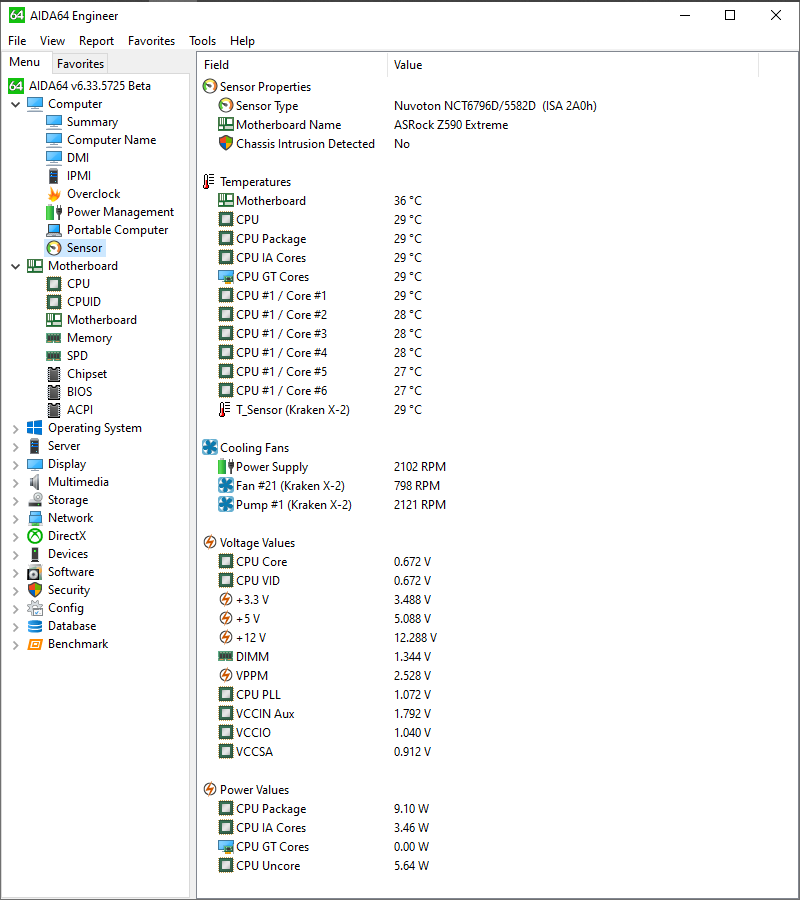Open the Report menu

[x=96, y=41]
